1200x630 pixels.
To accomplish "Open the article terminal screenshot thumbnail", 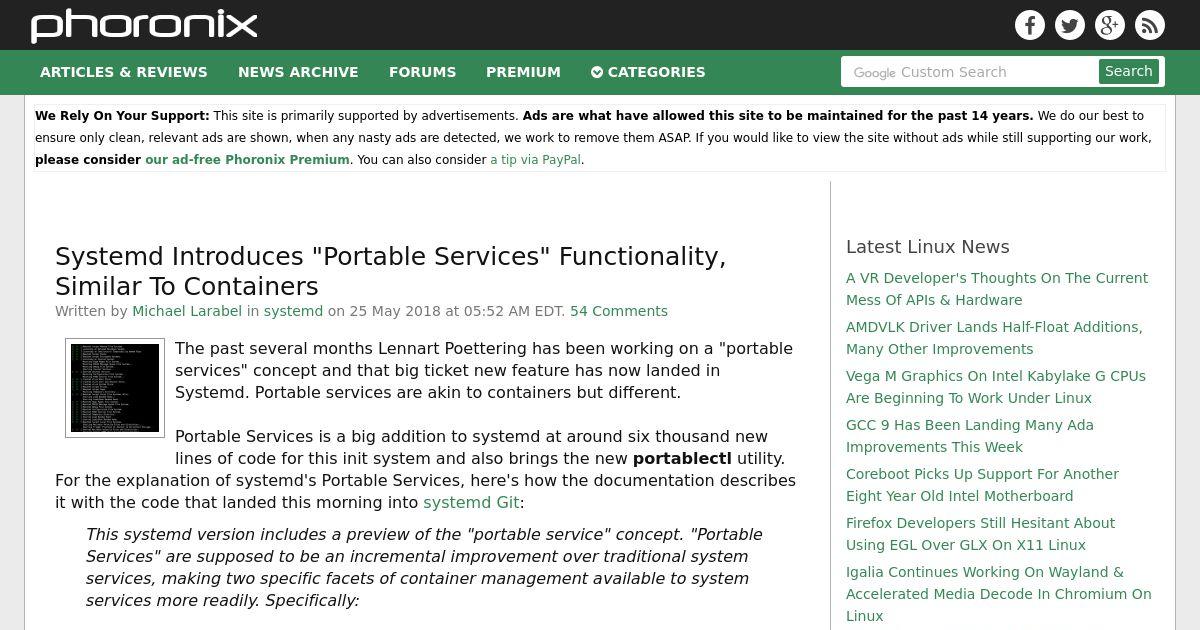I will (x=115, y=388).
